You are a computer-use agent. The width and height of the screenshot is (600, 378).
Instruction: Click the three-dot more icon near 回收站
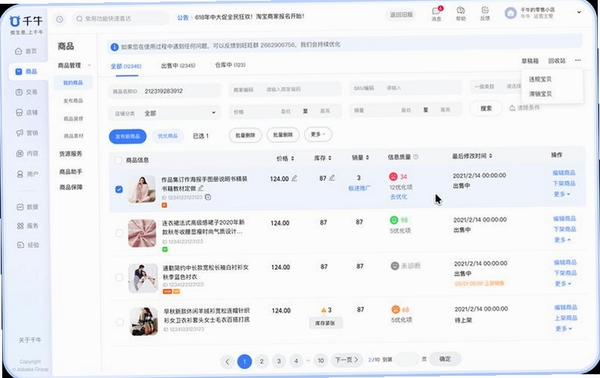click(x=578, y=60)
